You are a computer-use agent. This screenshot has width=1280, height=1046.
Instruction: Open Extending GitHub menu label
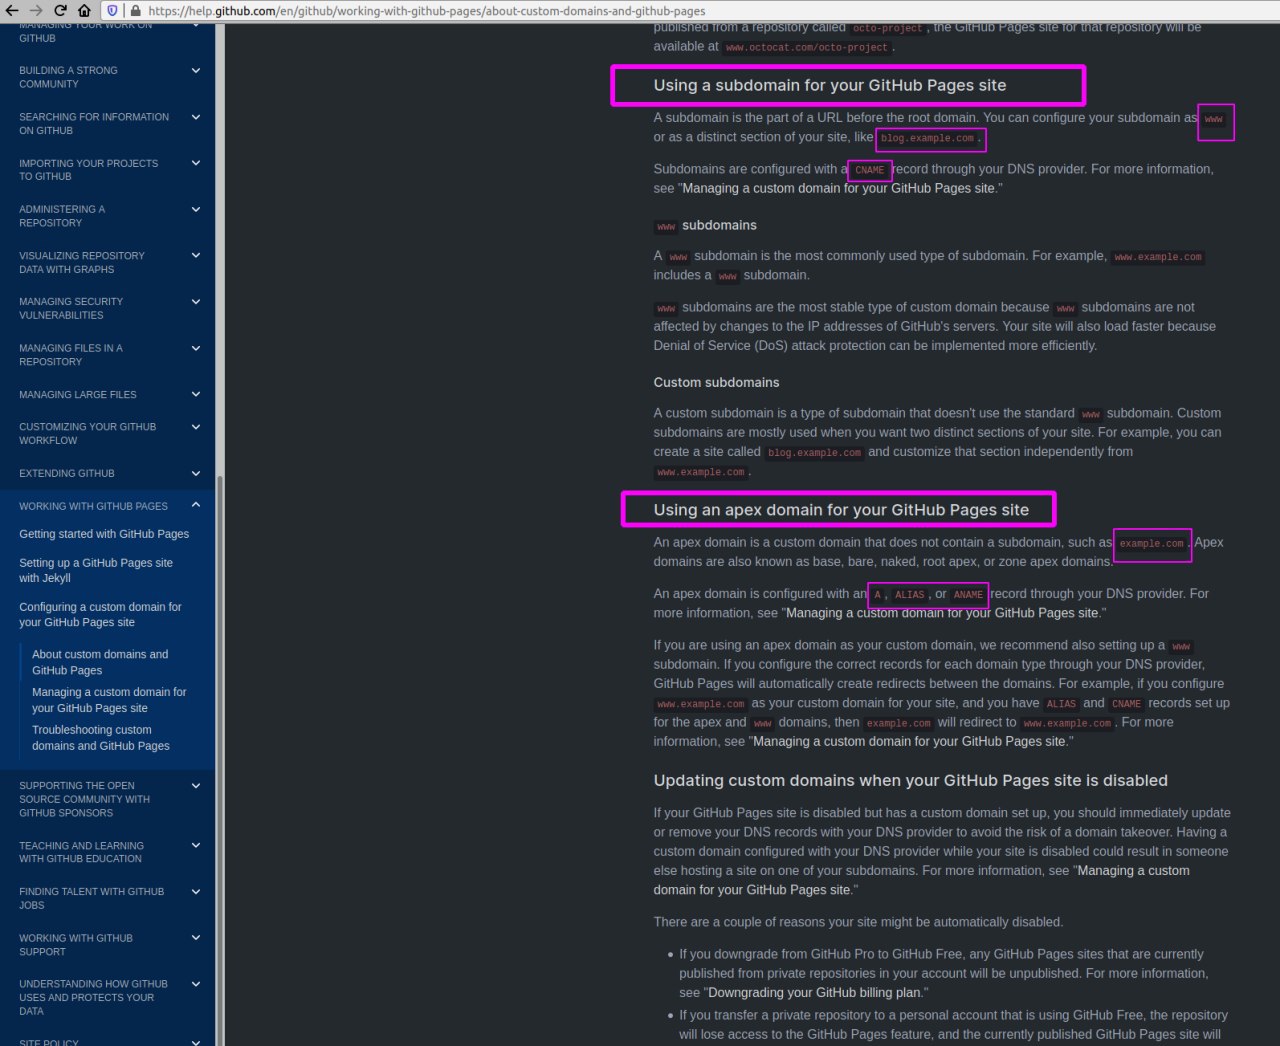tap(67, 473)
